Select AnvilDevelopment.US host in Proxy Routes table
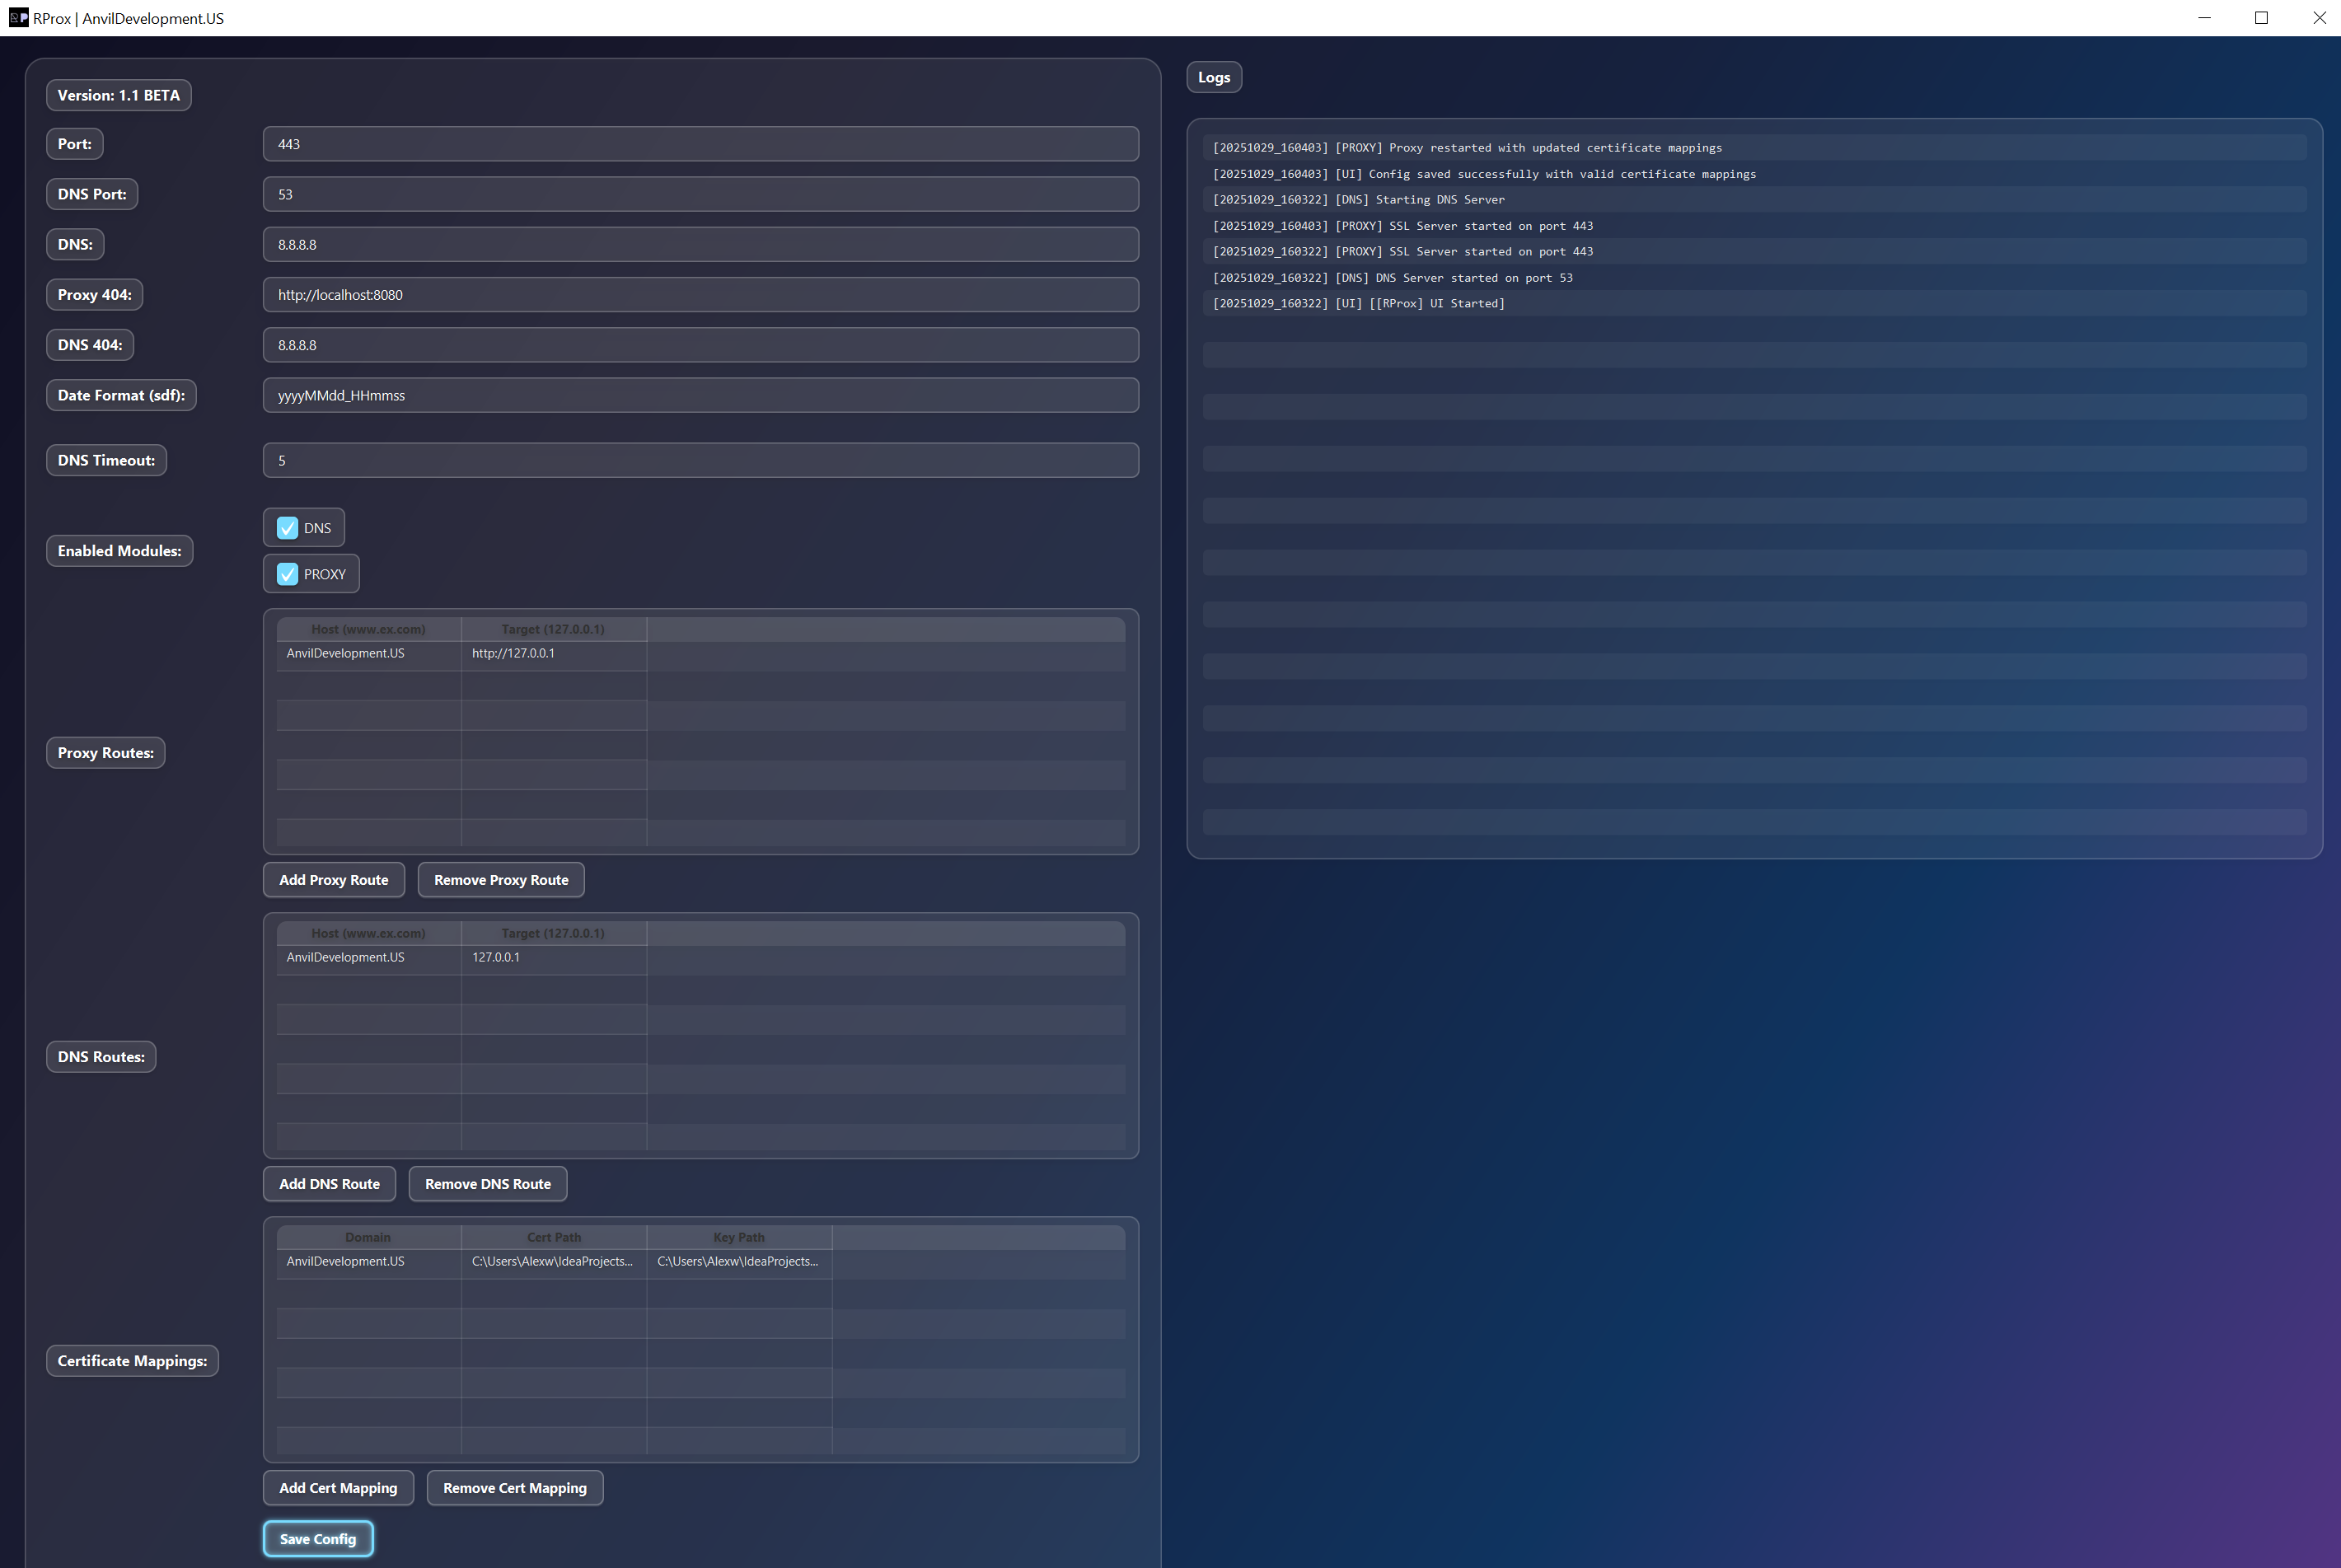The width and height of the screenshot is (2341, 1568). point(369,654)
